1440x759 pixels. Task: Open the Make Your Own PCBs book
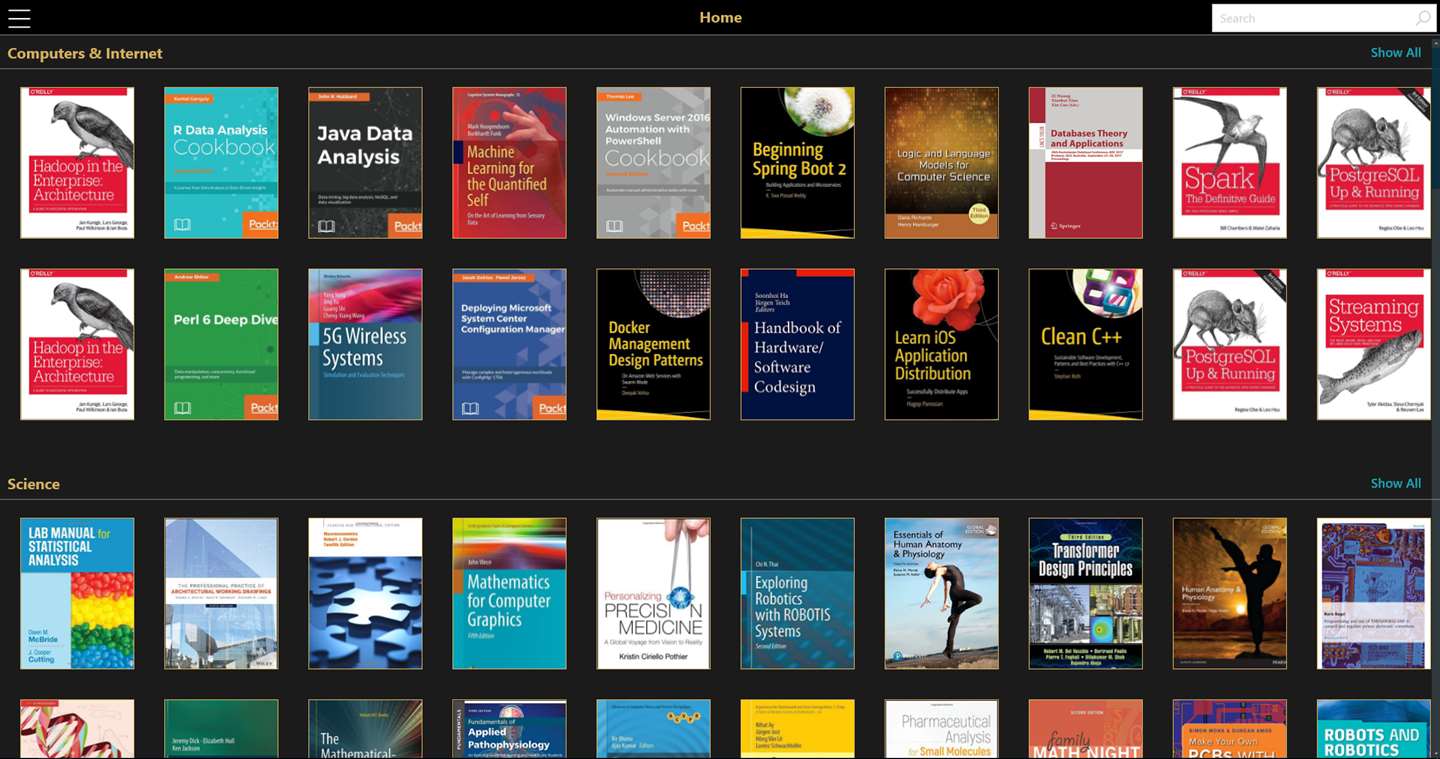[1229, 729]
